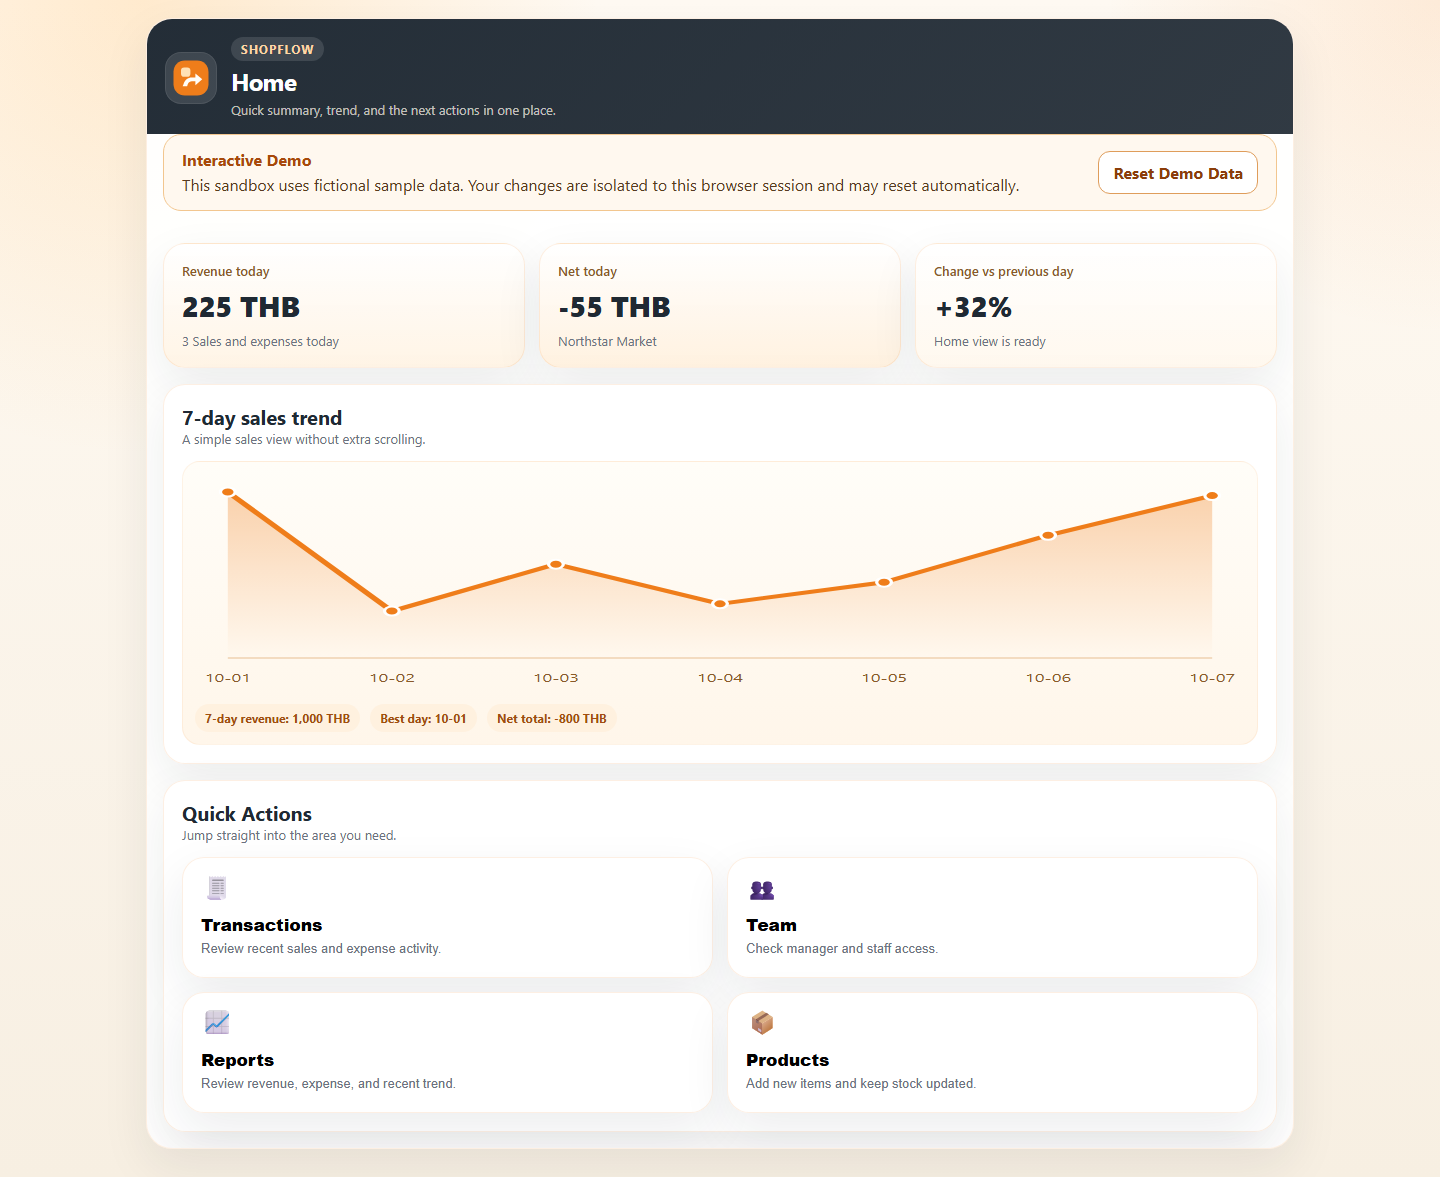Screen dimensions: 1440x1177
Task: Click the '7-day sales trend' heading
Action: pyautogui.click(x=262, y=418)
